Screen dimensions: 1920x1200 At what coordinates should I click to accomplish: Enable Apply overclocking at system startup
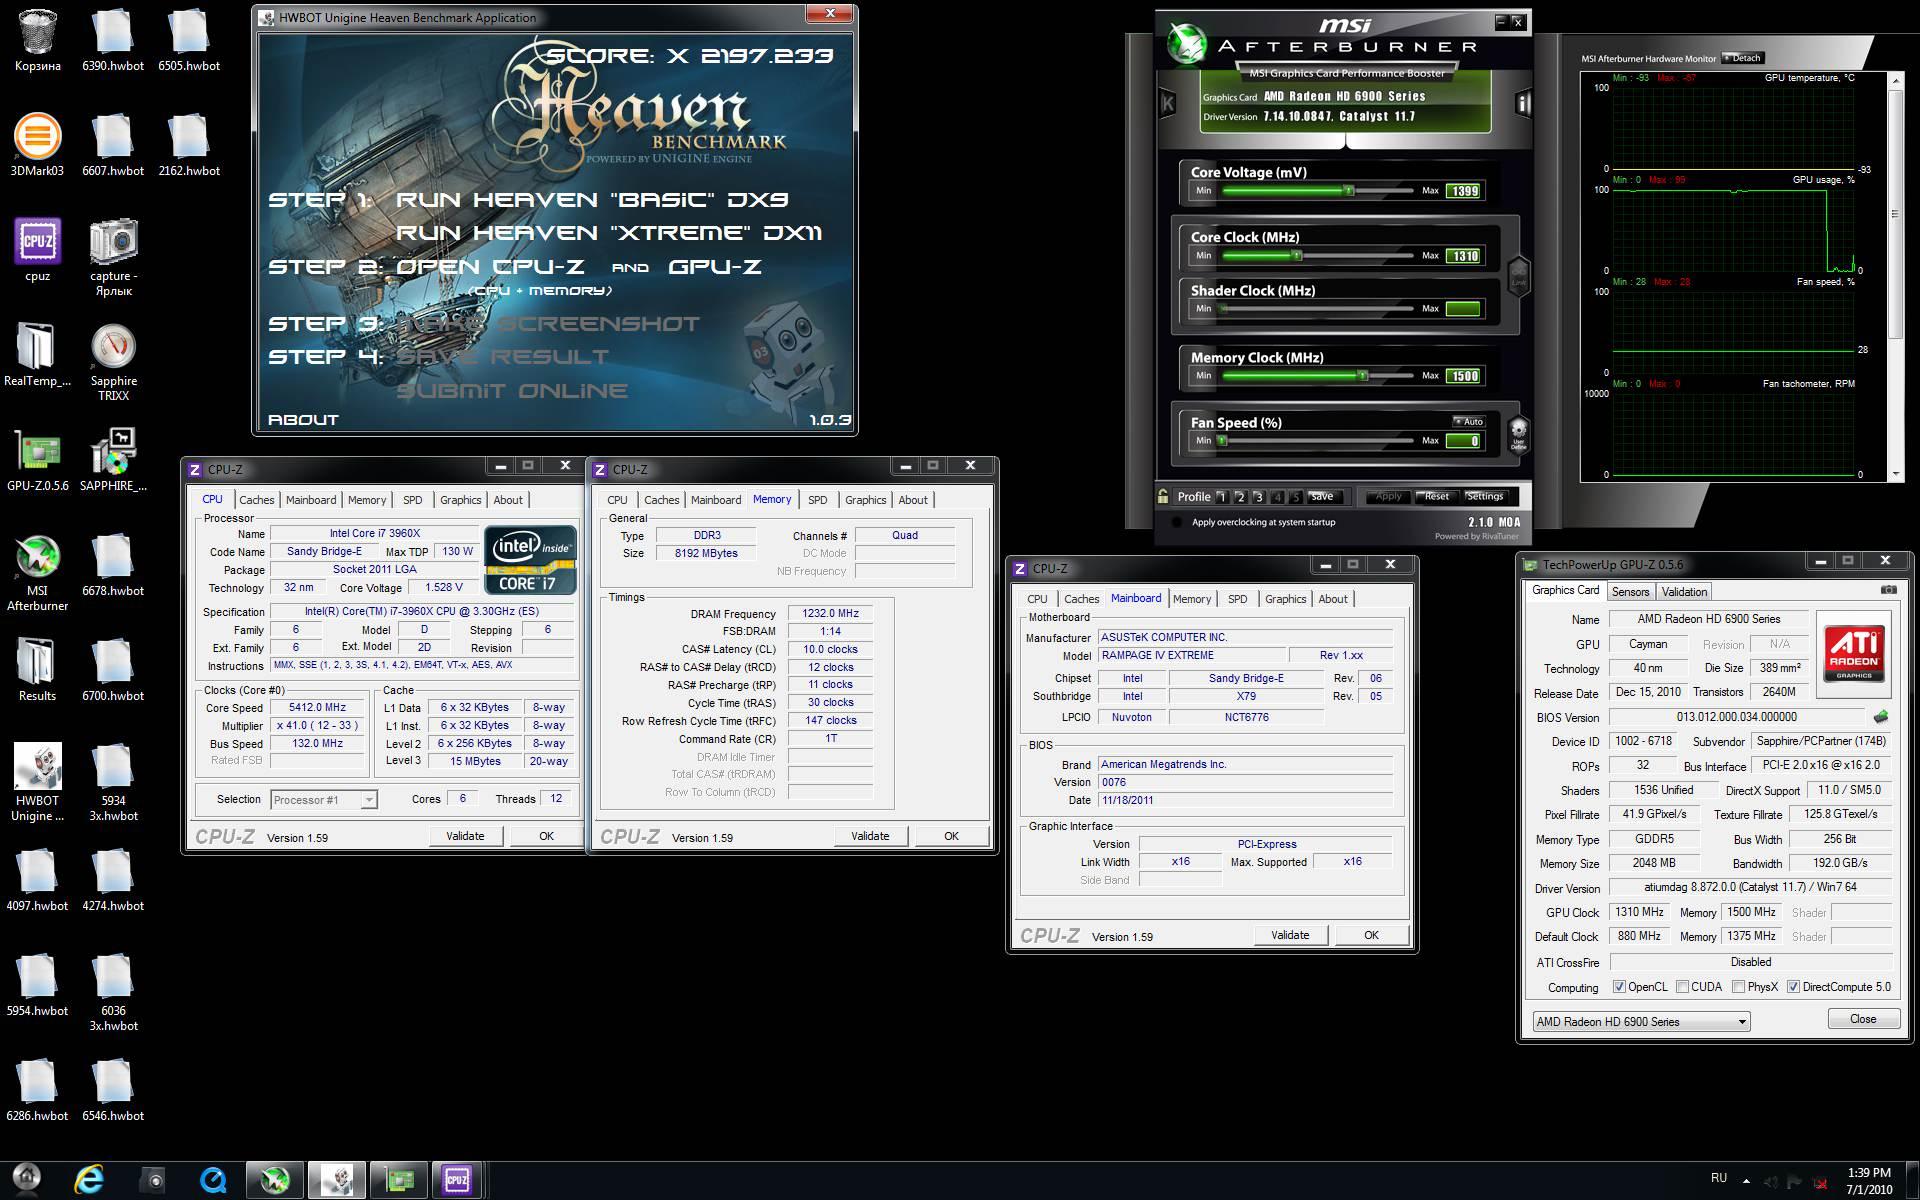(1177, 522)
